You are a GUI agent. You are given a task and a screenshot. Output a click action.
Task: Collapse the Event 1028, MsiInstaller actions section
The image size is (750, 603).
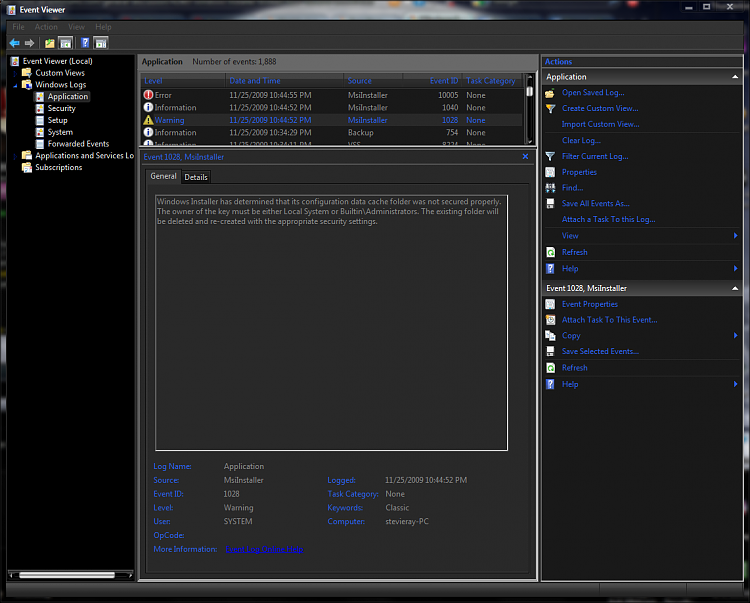pos(735,288)
